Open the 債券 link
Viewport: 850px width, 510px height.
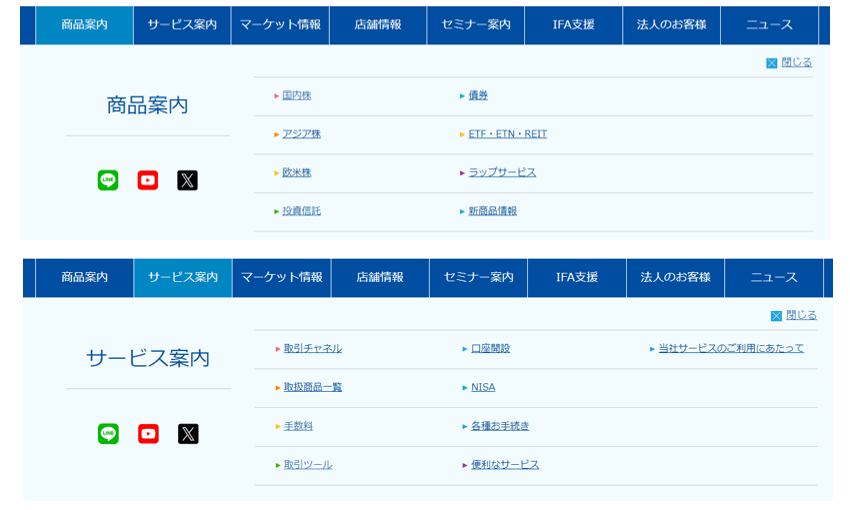(478, 96)
